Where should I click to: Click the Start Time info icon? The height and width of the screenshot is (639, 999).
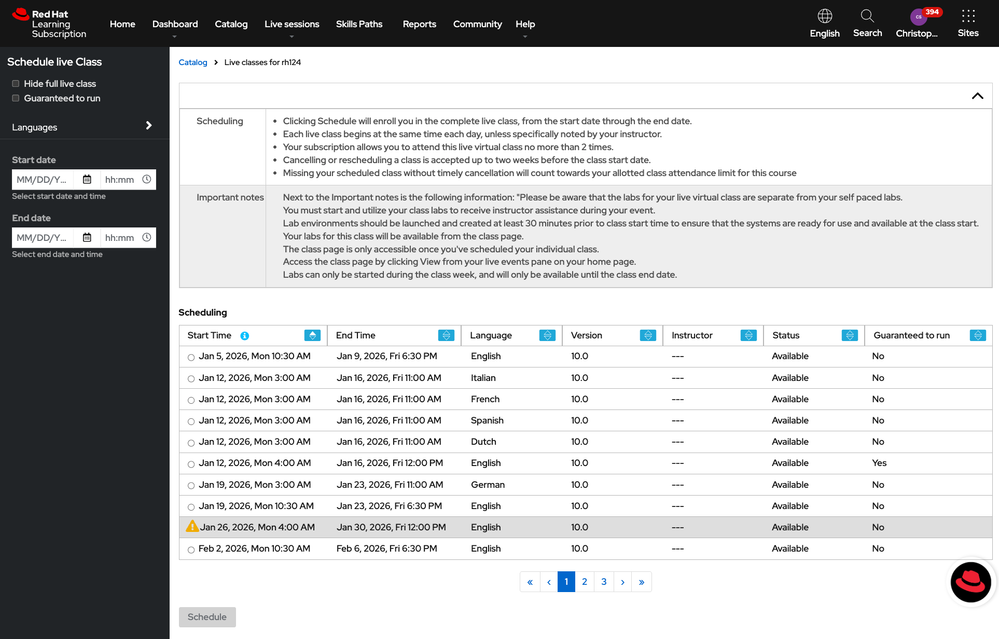(x=245, y=336)
